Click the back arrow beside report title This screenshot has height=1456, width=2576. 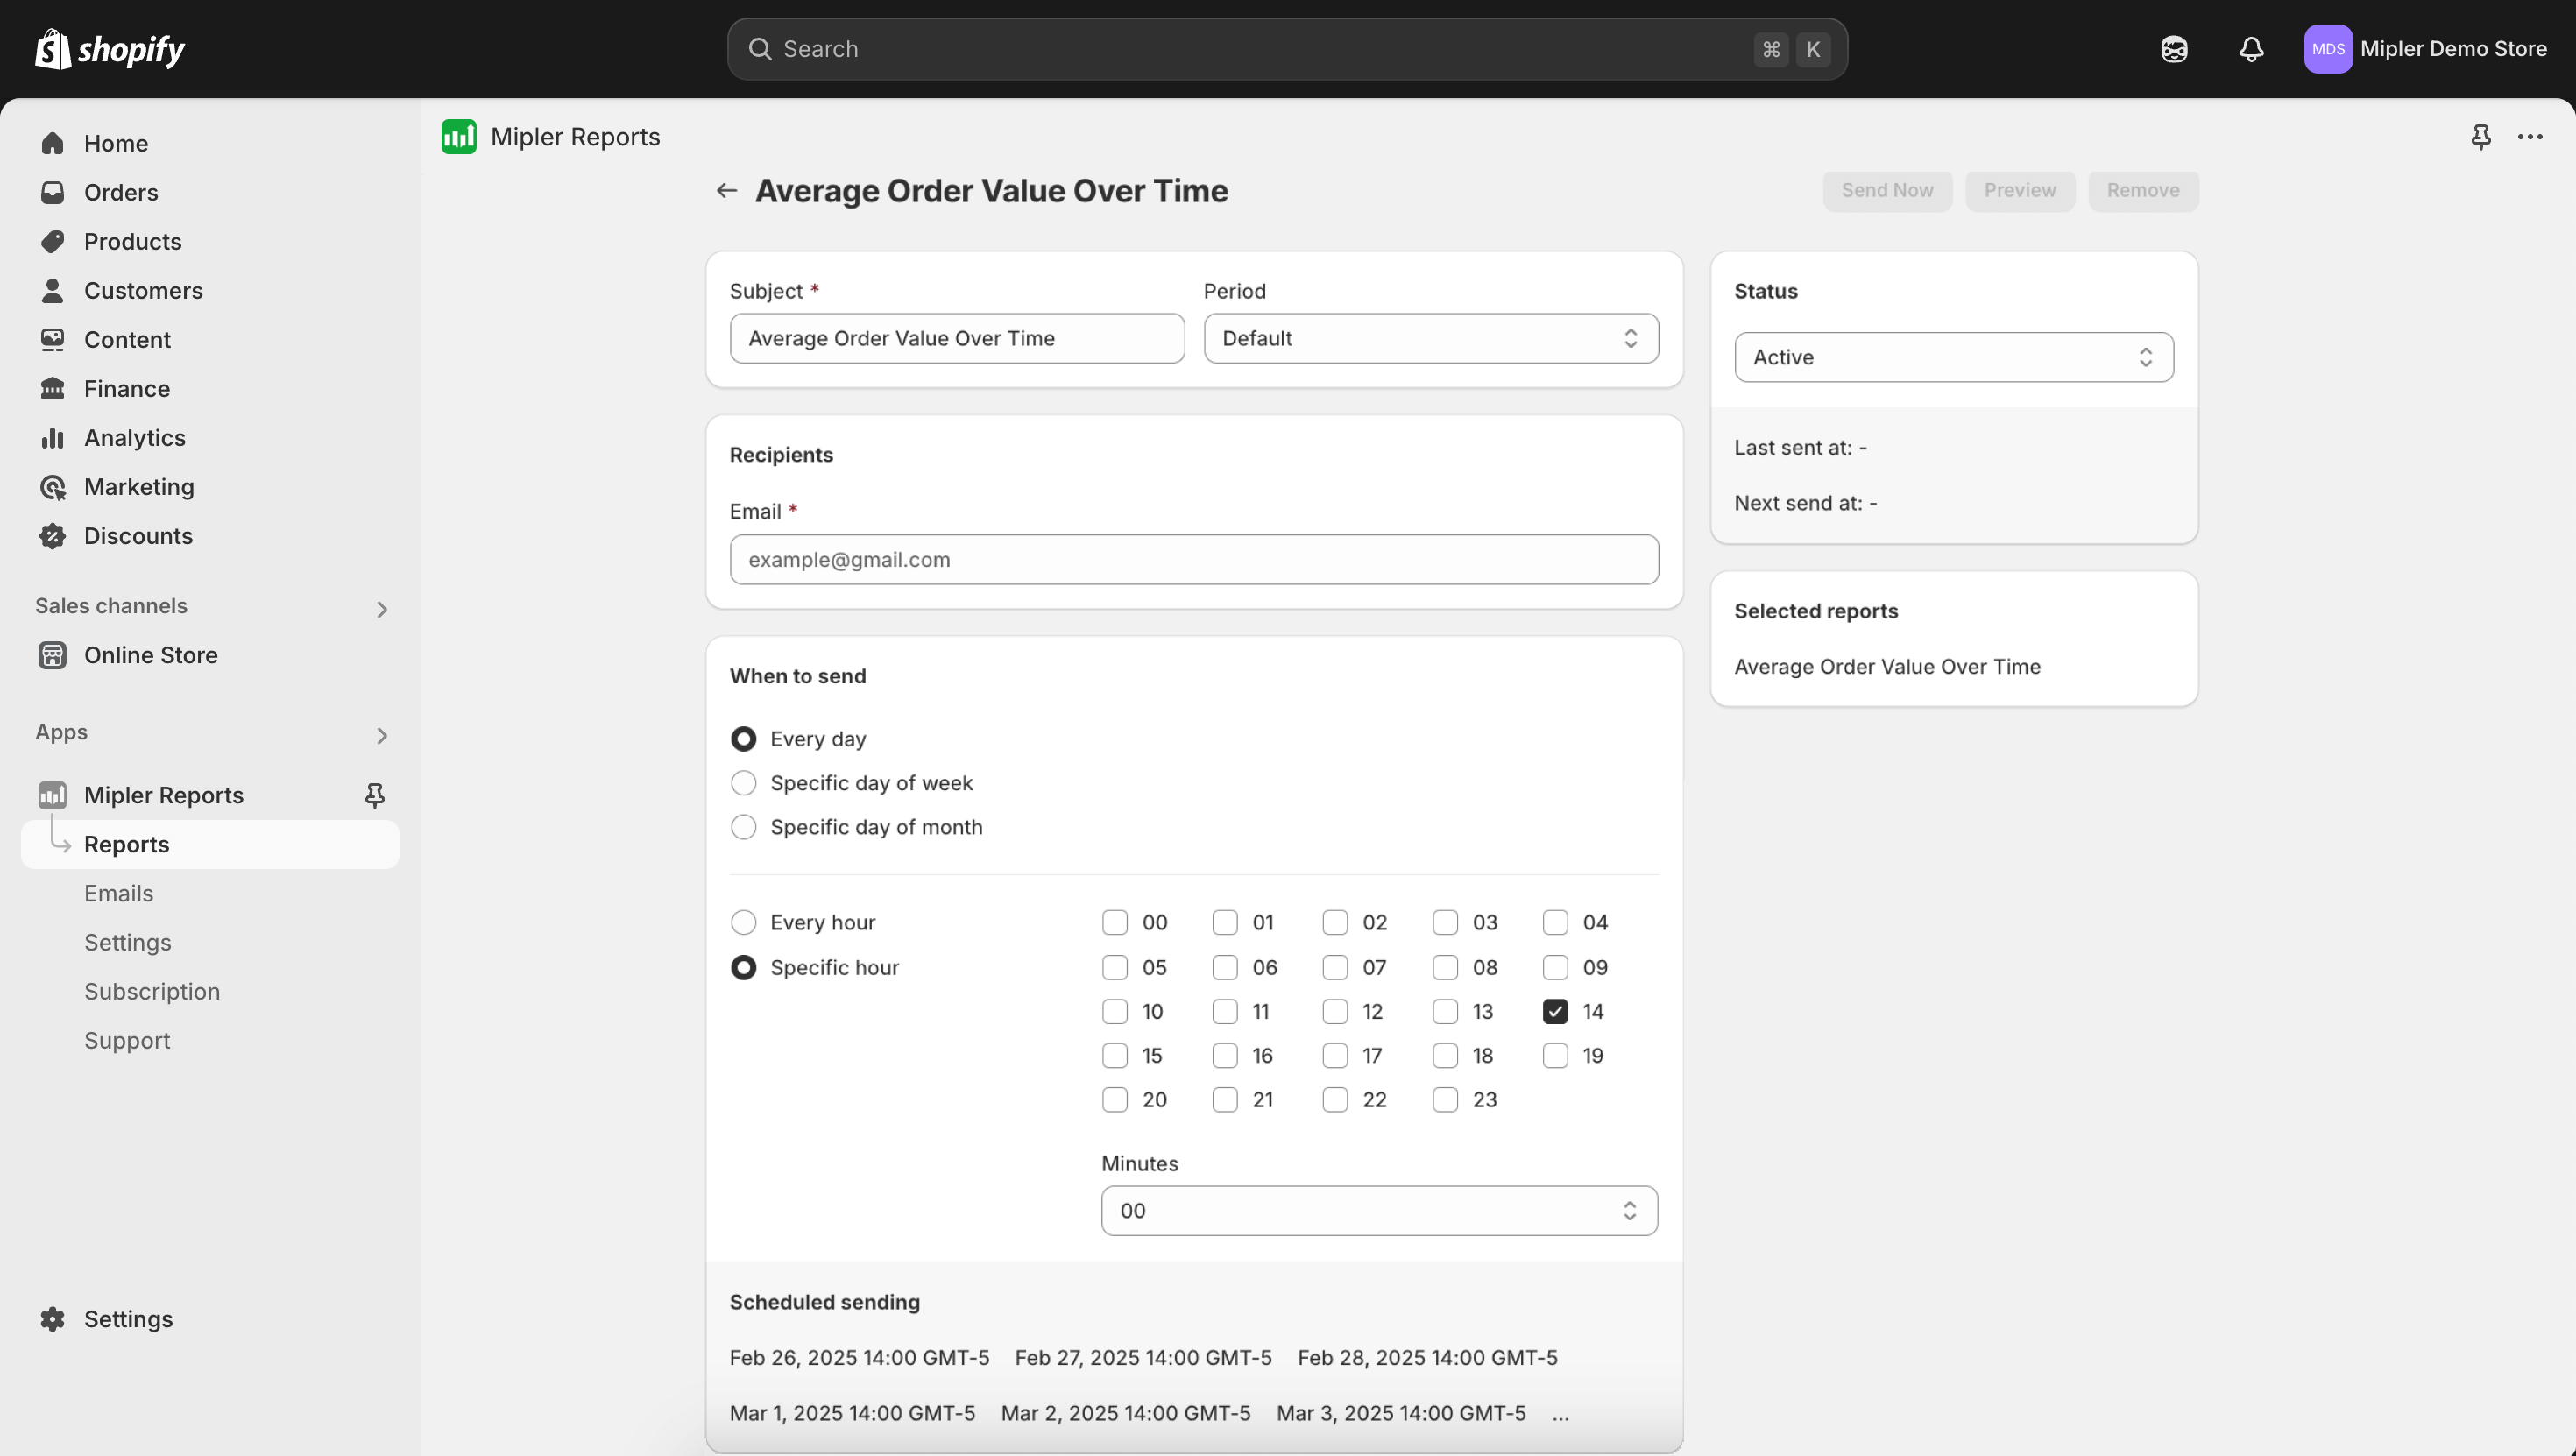[727, 190]
